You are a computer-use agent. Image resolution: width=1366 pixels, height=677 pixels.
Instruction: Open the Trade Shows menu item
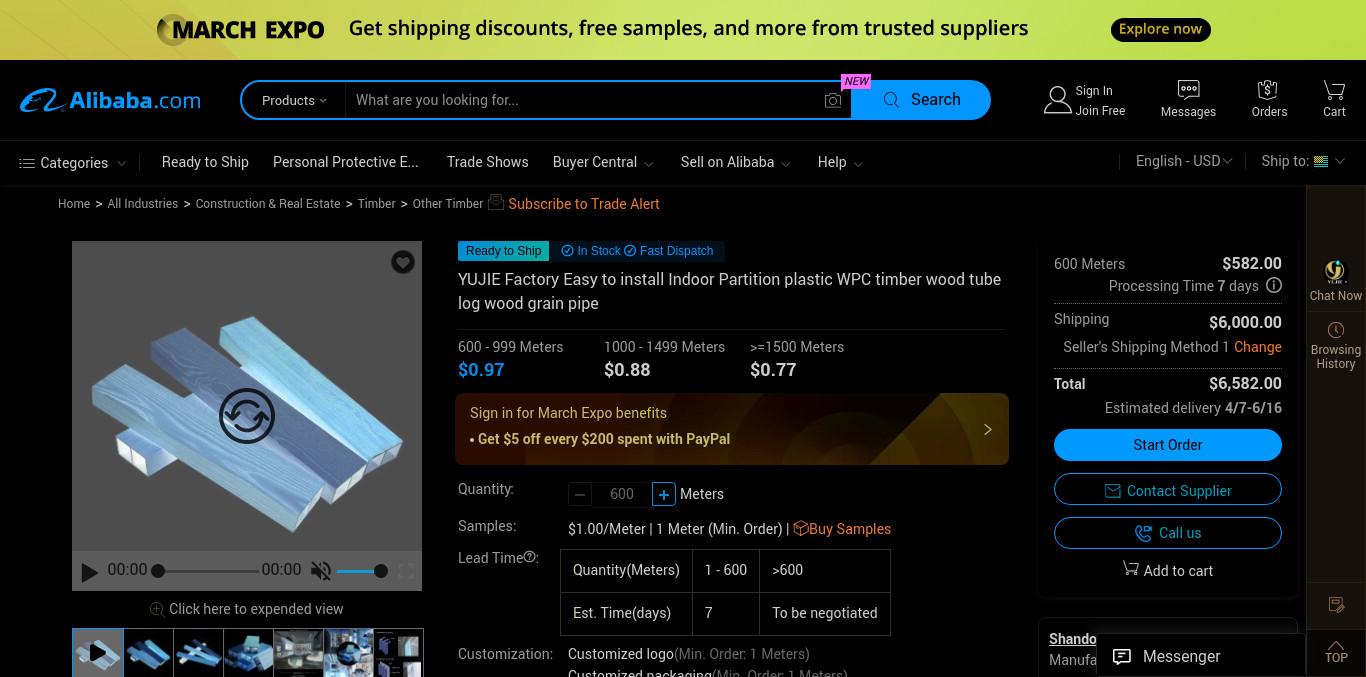487,161
